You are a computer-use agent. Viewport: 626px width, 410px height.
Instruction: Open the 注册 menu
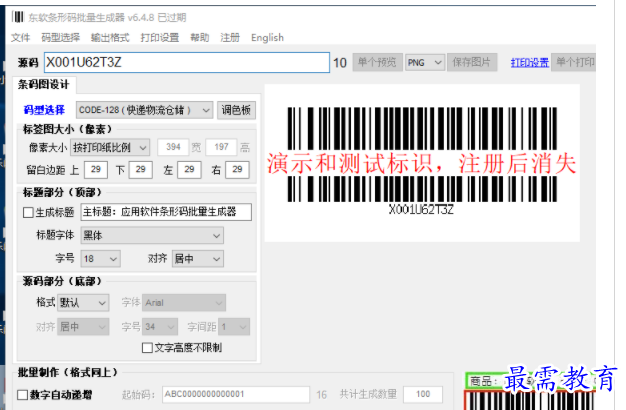pos(230,38)
